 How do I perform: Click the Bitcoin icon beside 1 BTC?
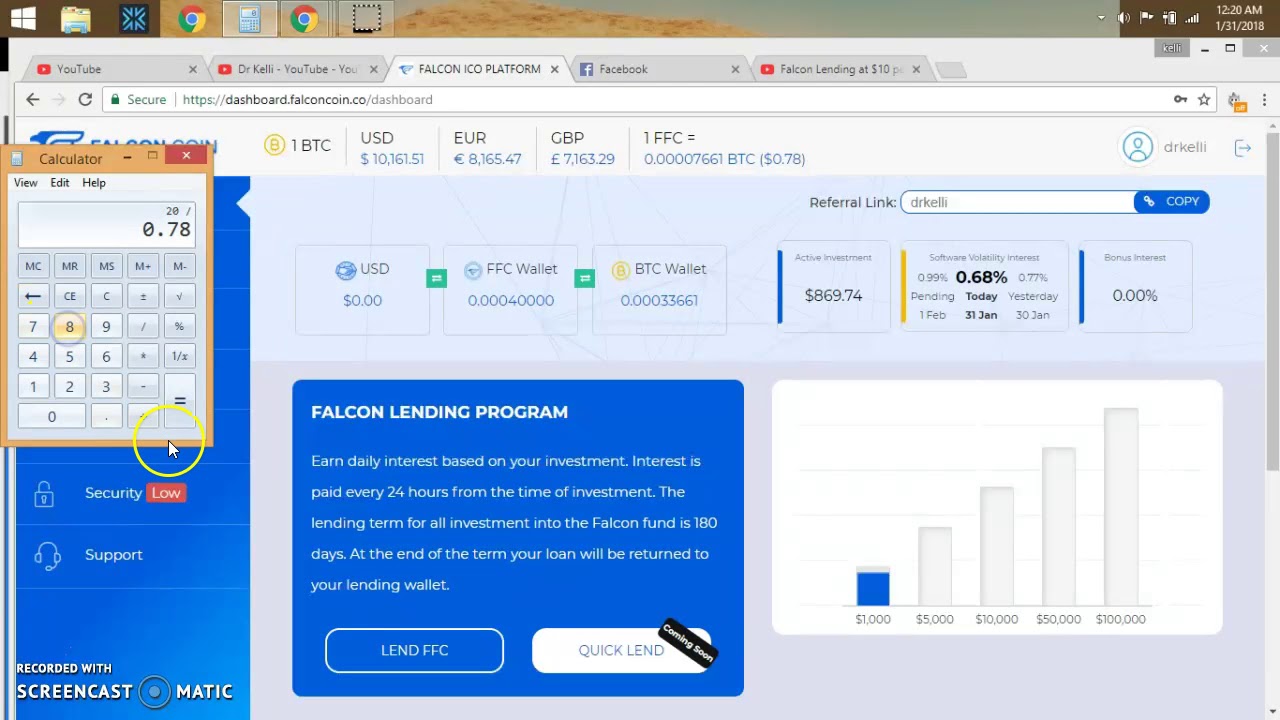point(274,146)
